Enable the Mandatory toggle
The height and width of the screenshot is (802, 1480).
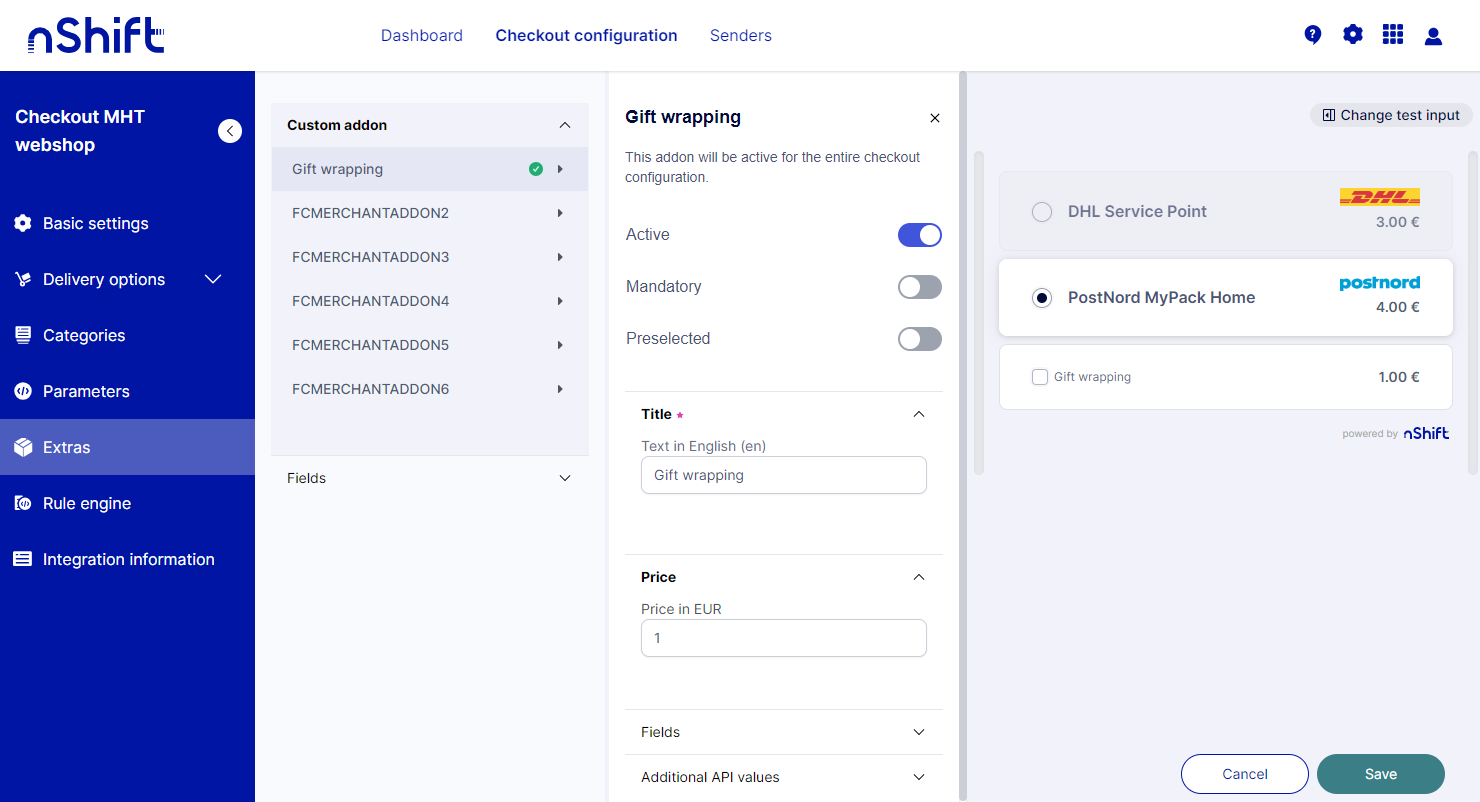(919, 287)
